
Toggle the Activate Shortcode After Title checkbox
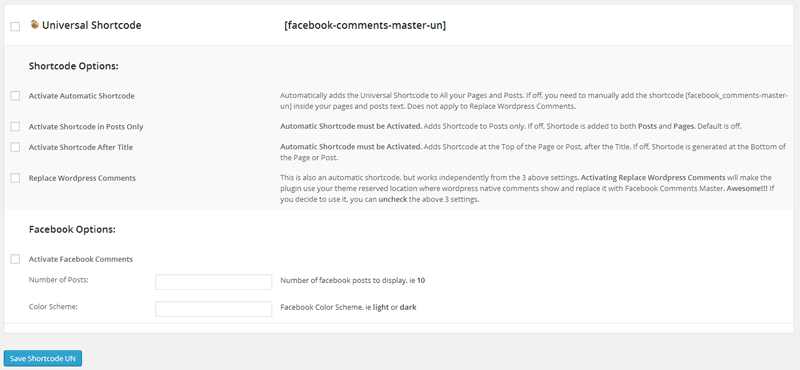[x=15, y=147]
